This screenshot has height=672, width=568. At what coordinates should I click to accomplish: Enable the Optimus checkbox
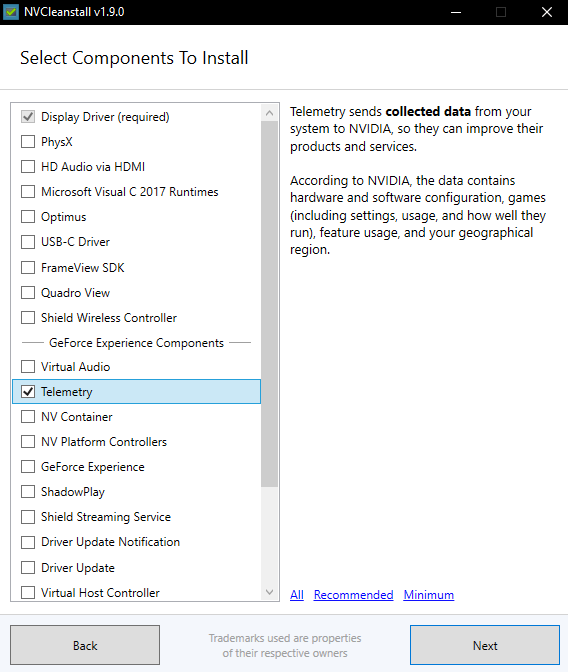(28, 216)
